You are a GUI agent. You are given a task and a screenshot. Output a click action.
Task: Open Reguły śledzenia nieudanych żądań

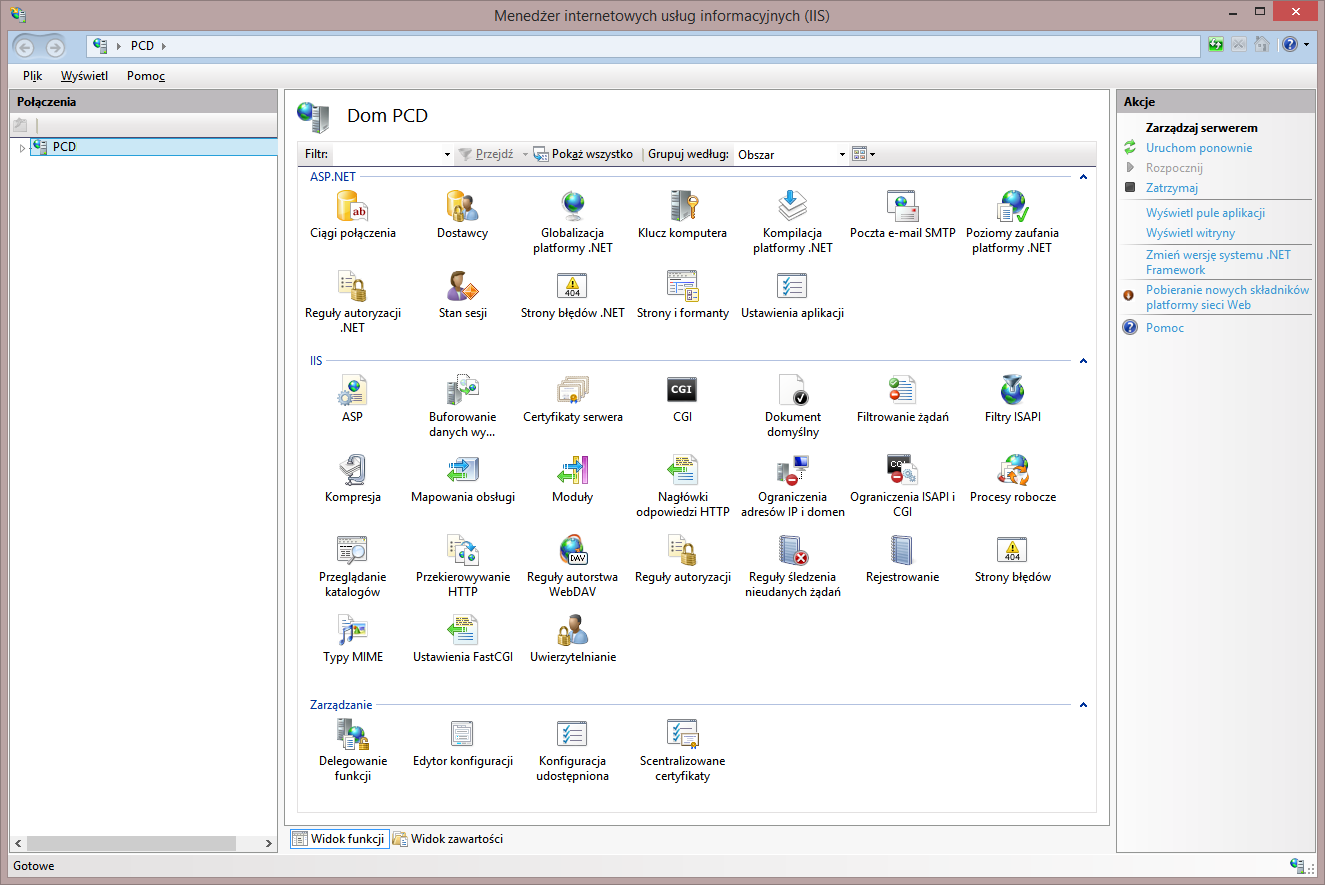pyautogui.click(x=793, y=566)
